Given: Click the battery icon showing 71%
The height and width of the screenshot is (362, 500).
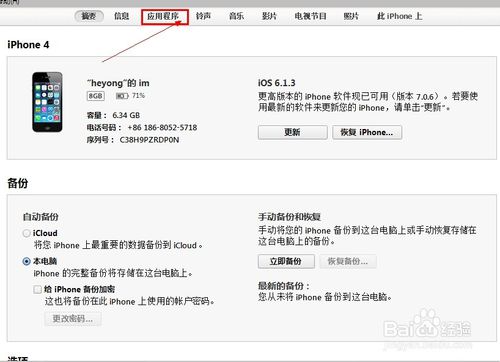Looking at the screenshot, I should 122,96.
